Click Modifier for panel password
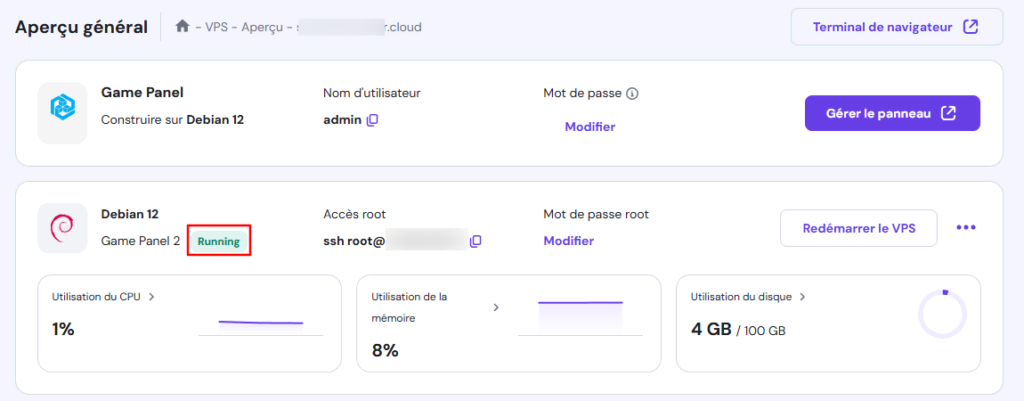The image size is (1024, 401). coord(590,127)
